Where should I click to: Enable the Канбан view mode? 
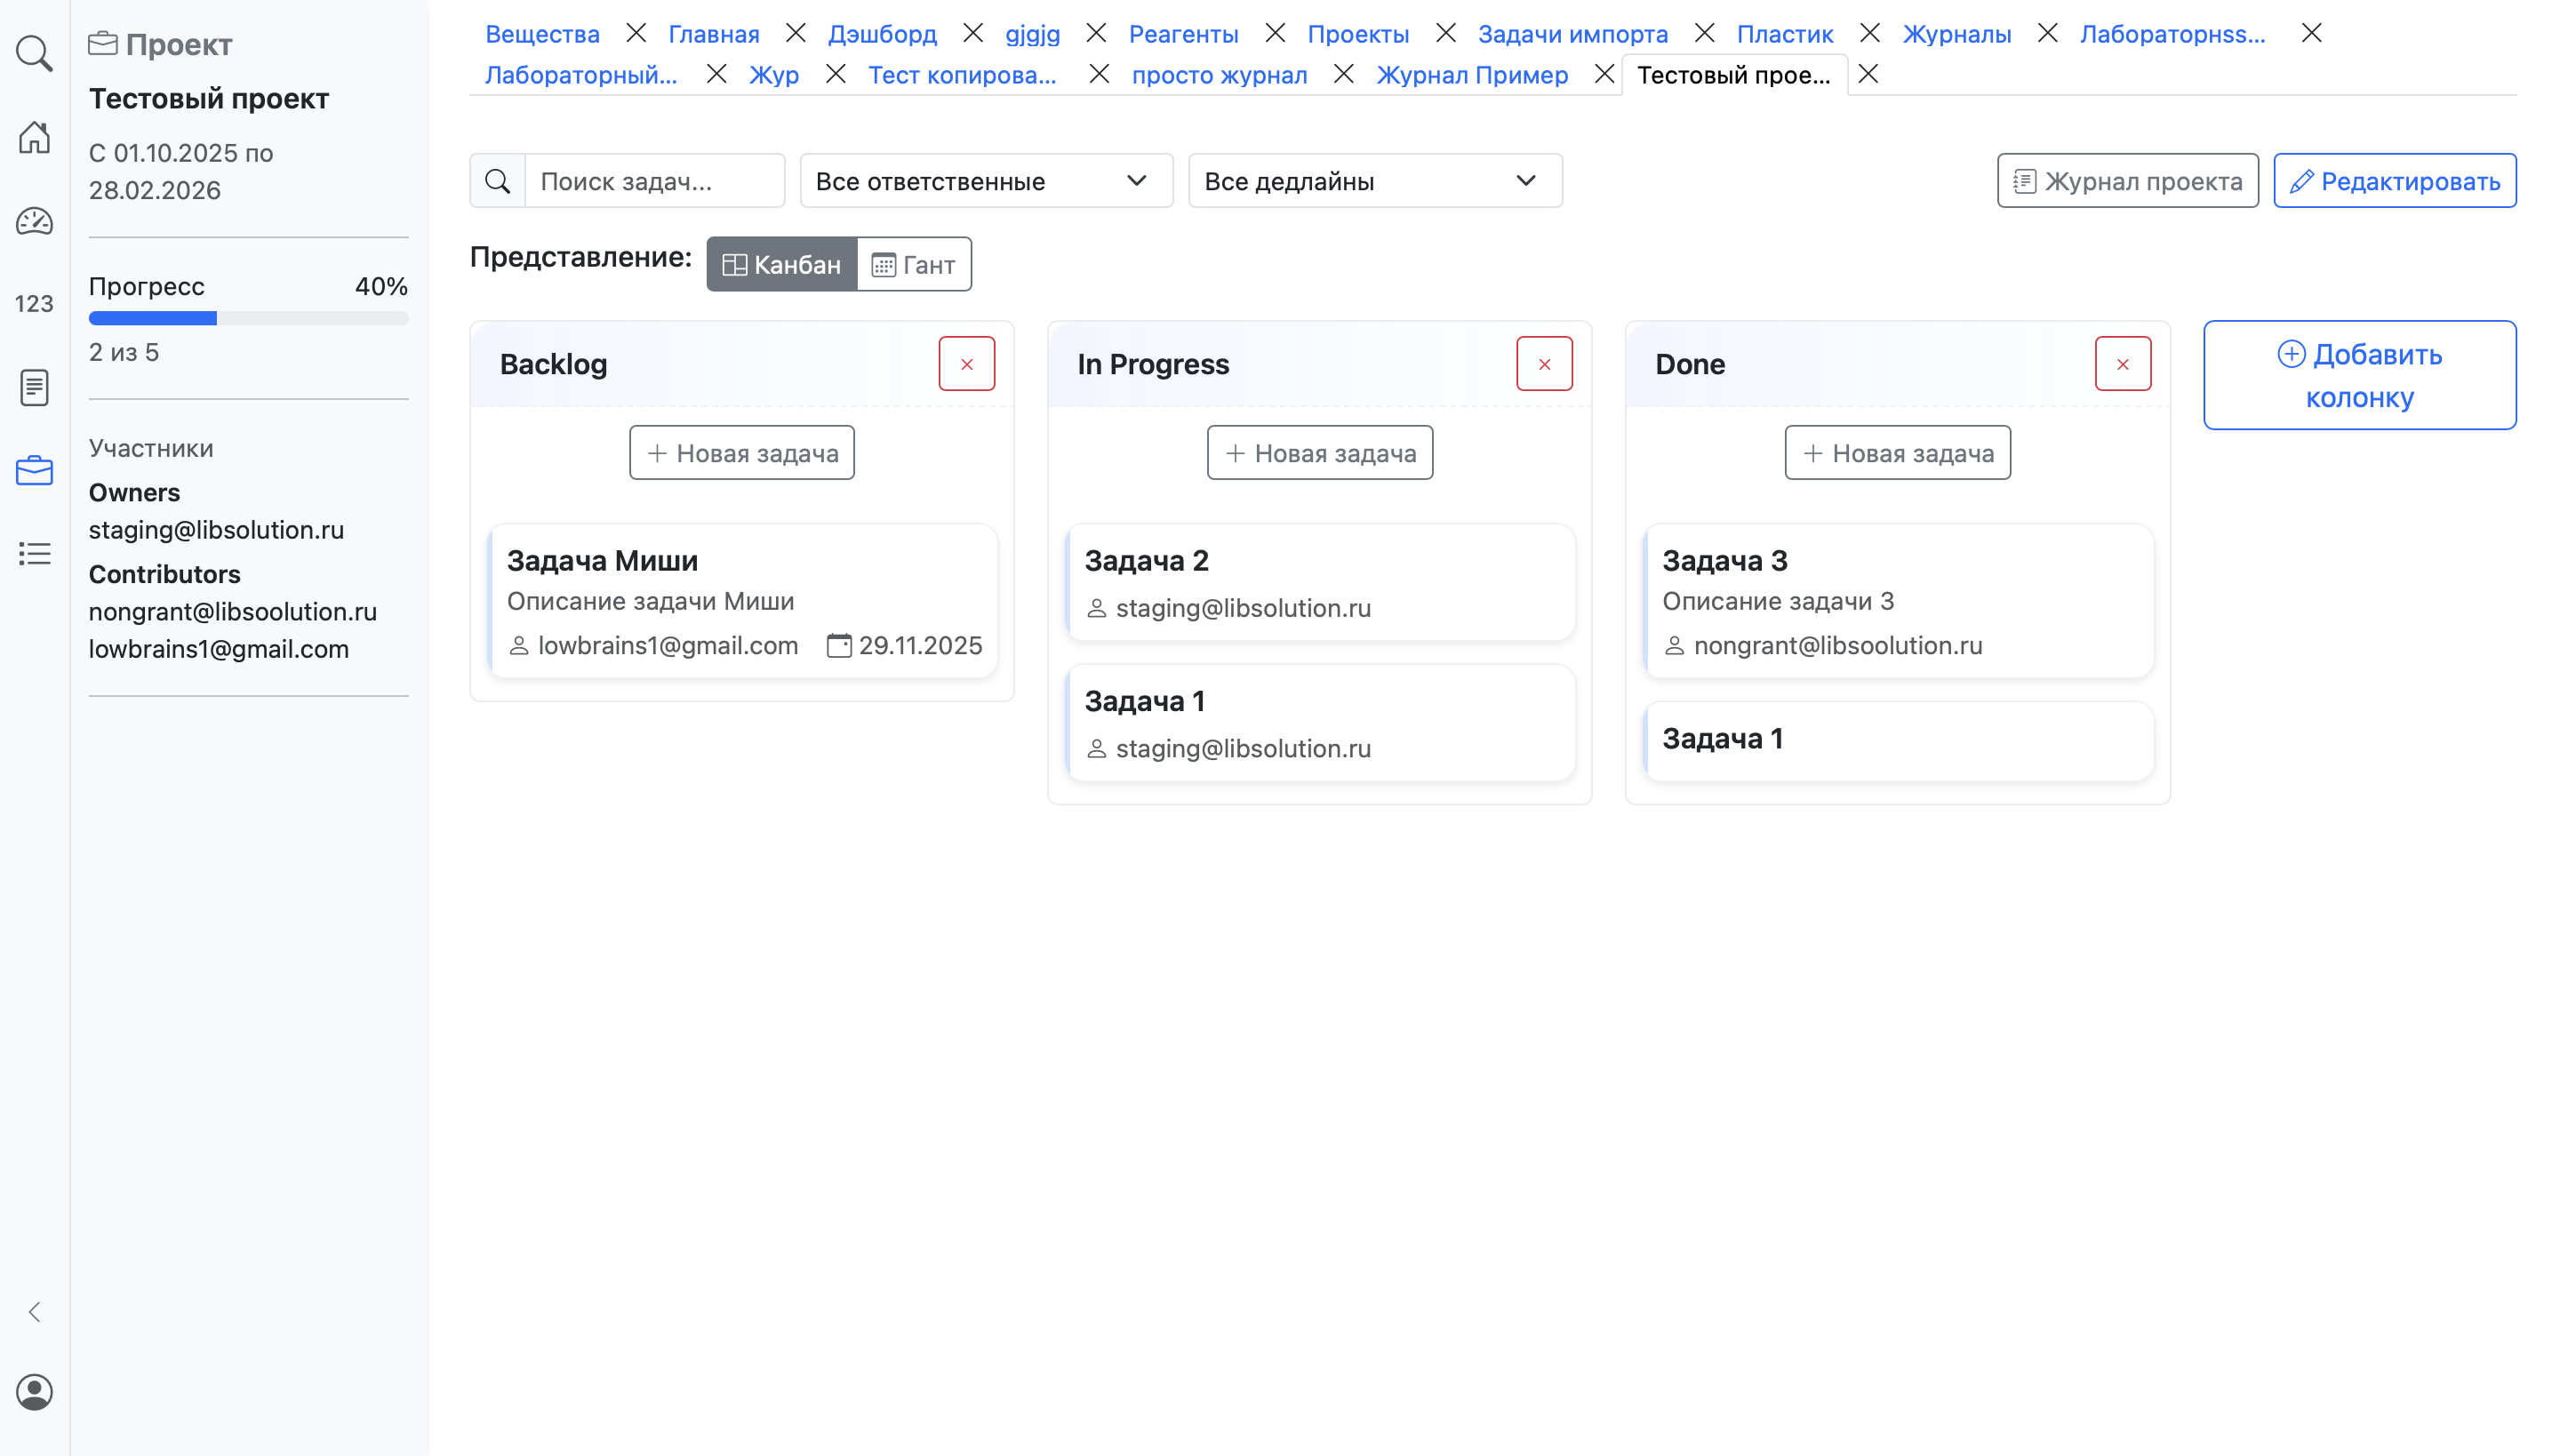781,263
